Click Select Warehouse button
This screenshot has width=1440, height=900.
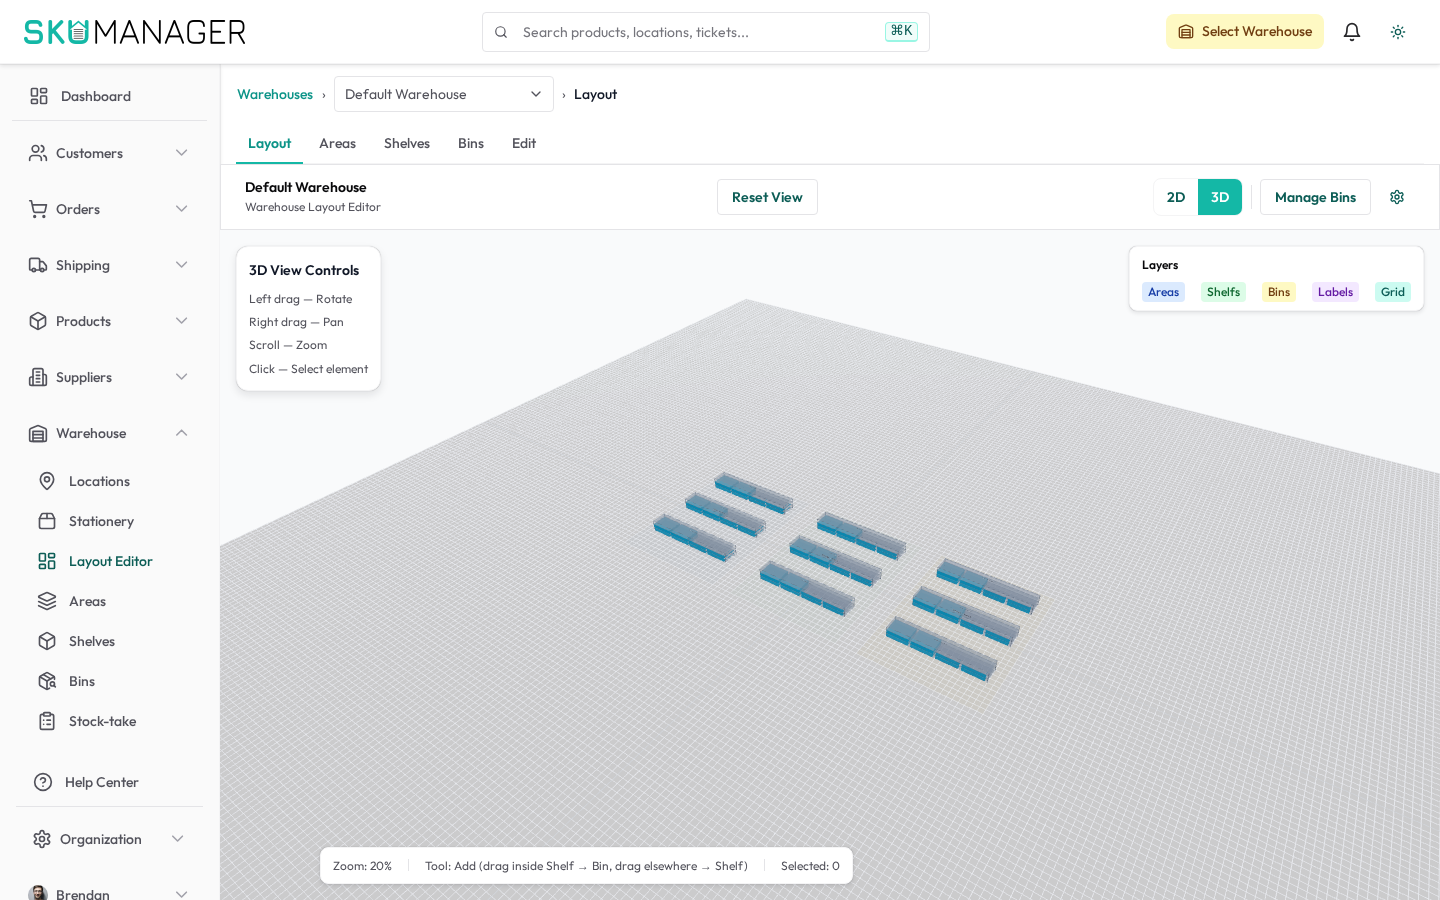pos(1245,32)
